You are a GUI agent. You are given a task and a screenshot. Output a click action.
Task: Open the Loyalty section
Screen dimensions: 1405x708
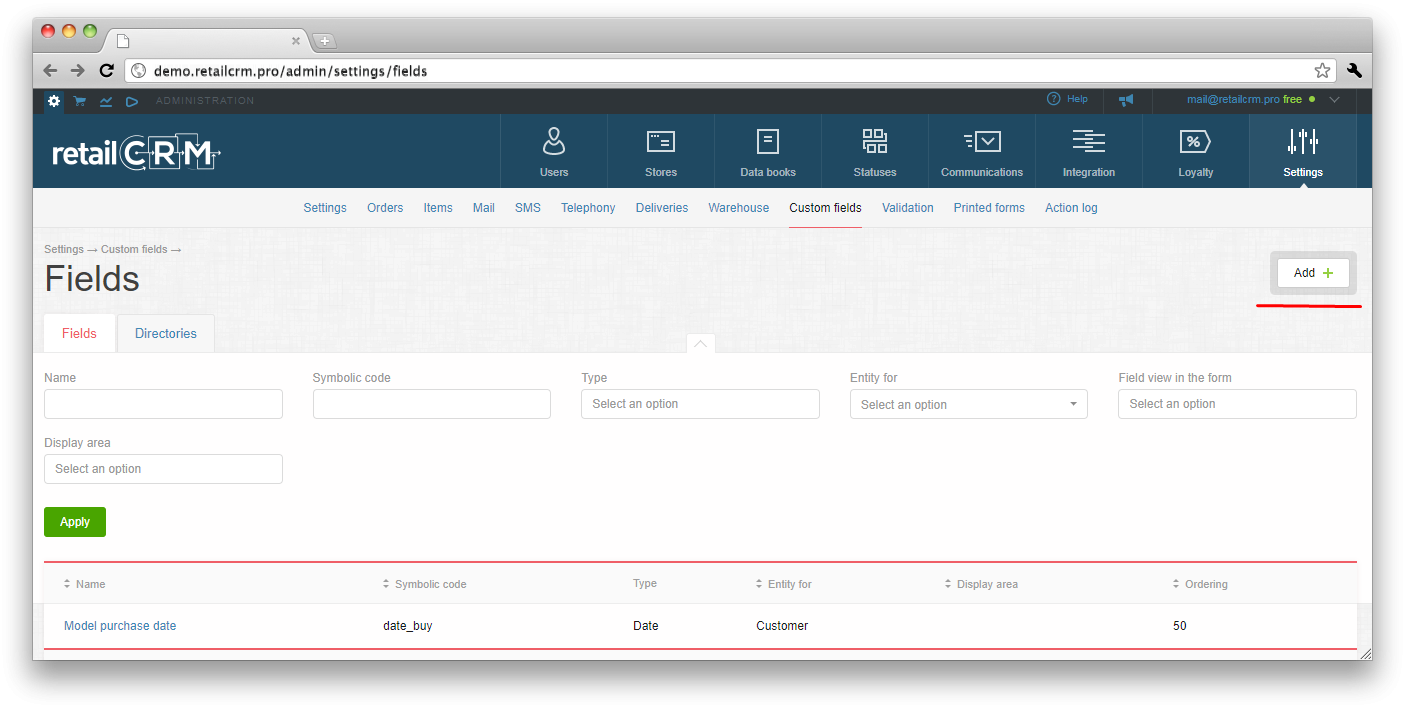(x=1196, y=151)
